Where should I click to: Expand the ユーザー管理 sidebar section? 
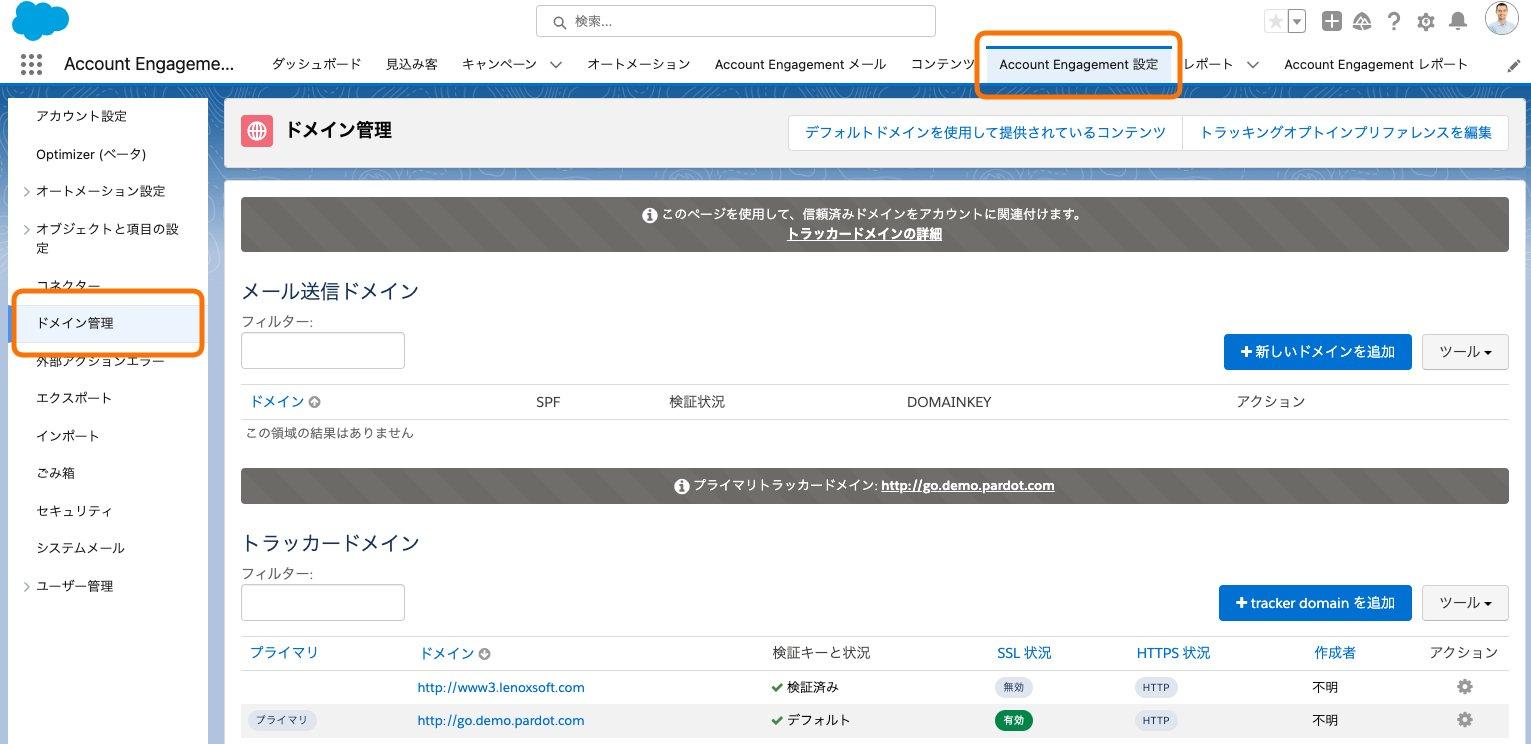[27, 587]
